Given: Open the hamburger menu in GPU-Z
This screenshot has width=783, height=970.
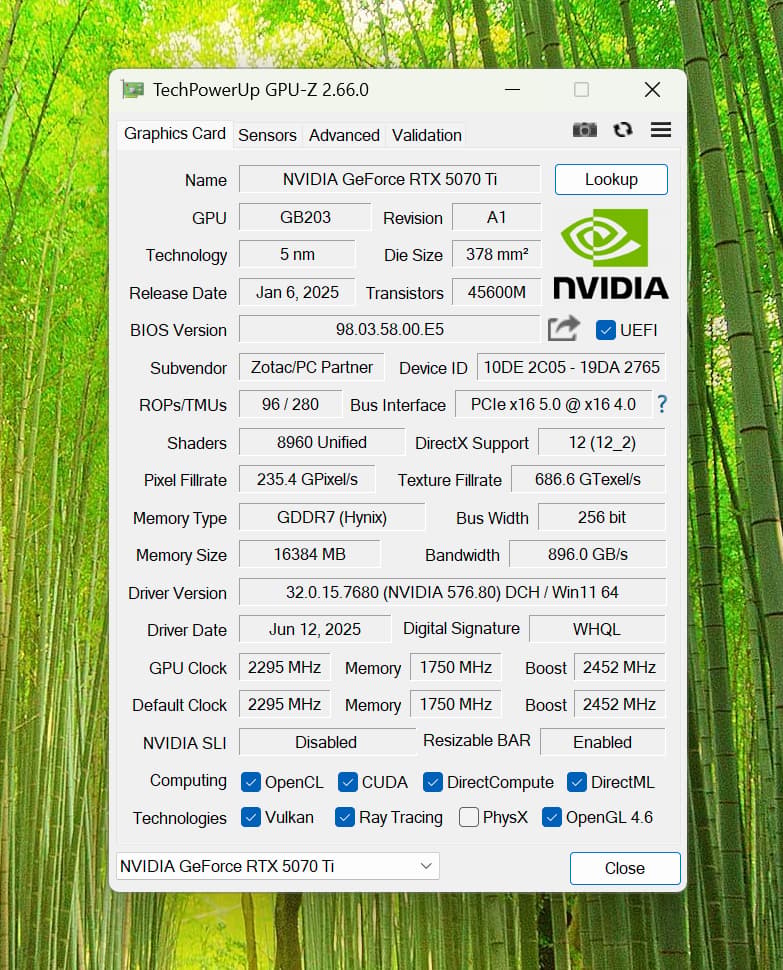Looking at the screenshot, I should pyautogui.click(x=661, y=130).
